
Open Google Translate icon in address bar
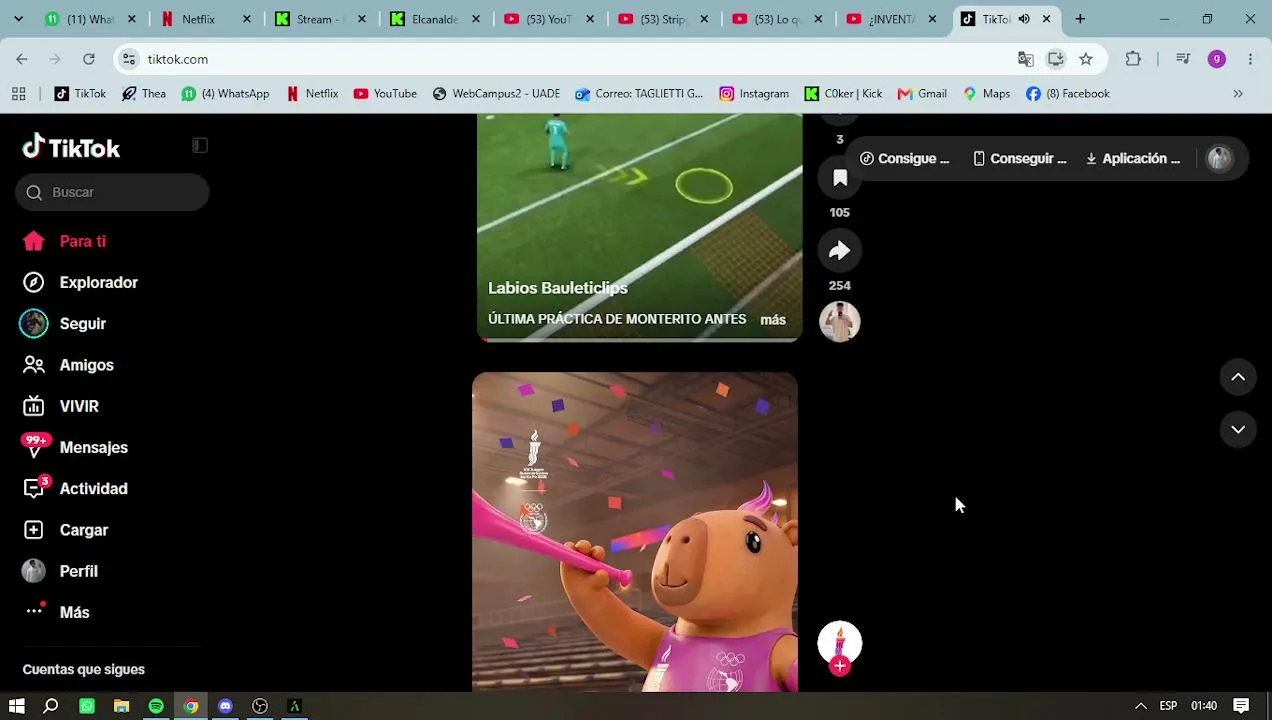[x=1026, y=59]
